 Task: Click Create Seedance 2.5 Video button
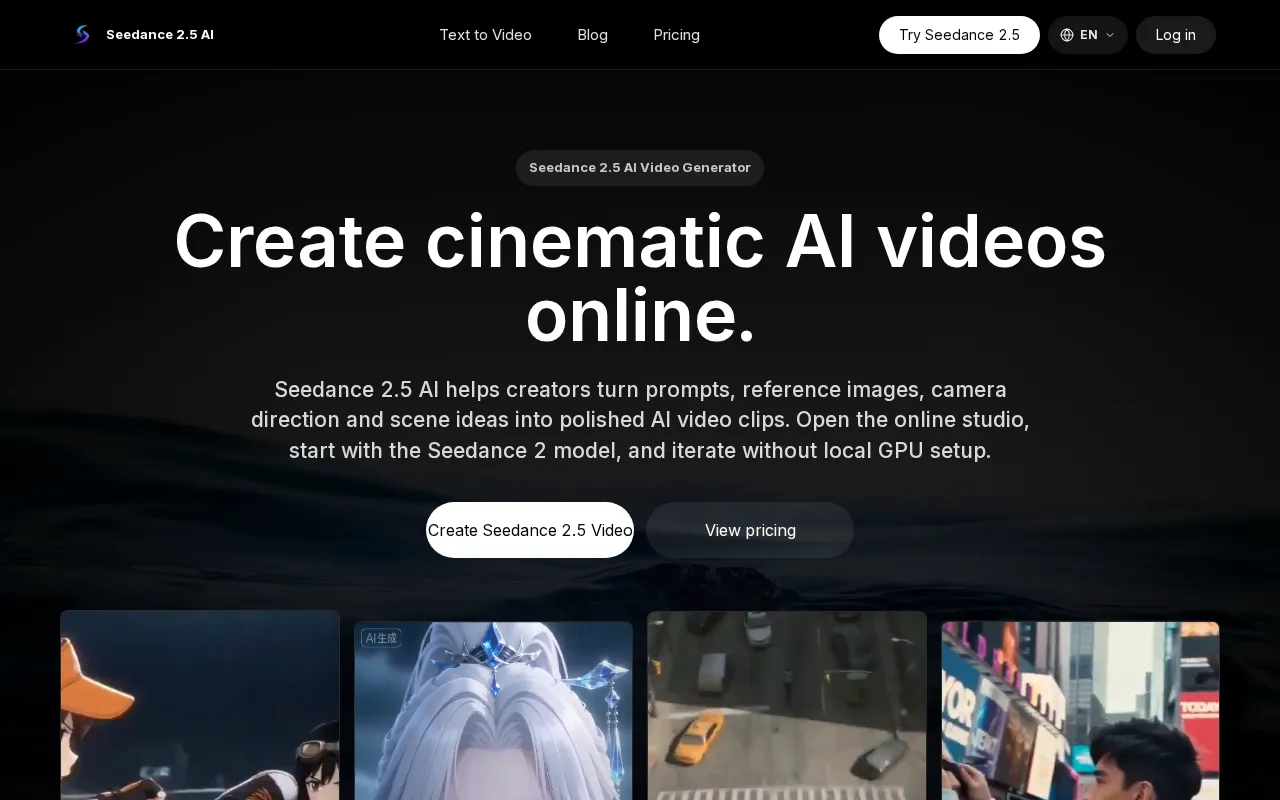(530, 530)
